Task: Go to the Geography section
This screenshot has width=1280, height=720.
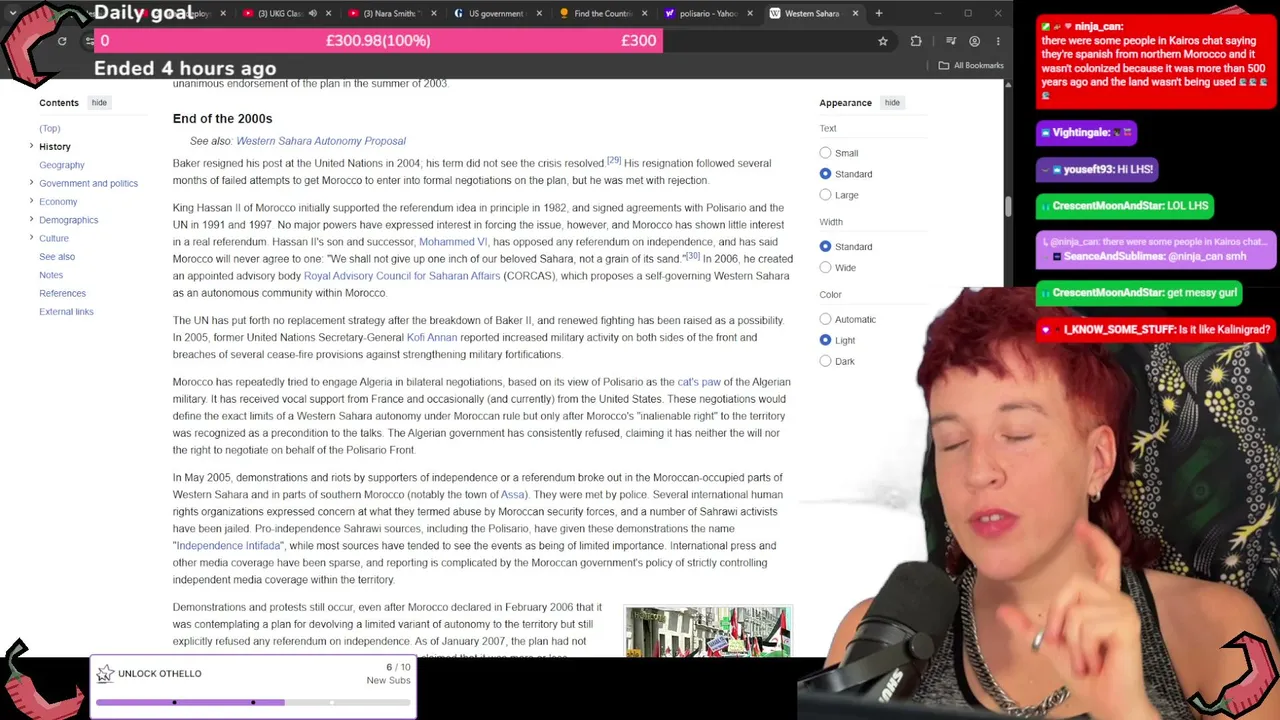Action: pyautogui.click(x=62, y=165)
